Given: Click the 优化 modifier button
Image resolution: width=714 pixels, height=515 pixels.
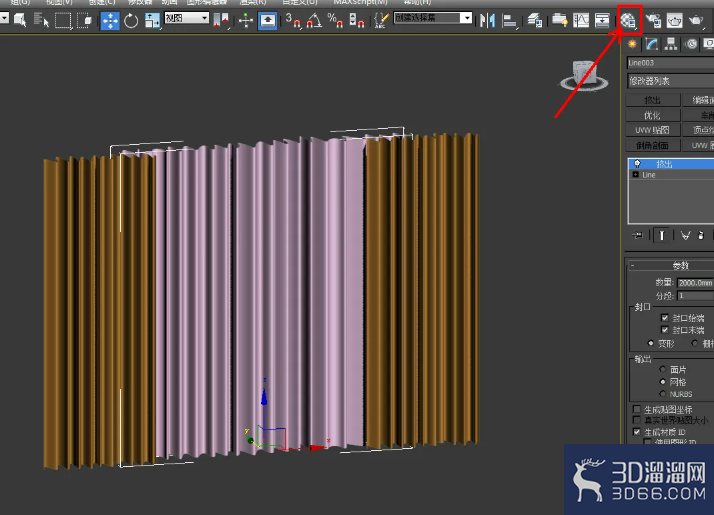Looking at the screenshot, I should coord(653,115).
